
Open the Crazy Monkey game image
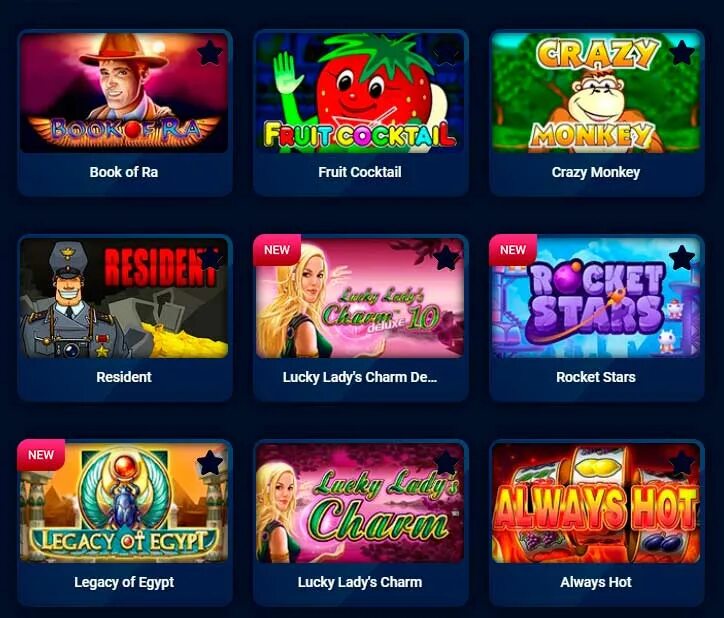[596, 92]
